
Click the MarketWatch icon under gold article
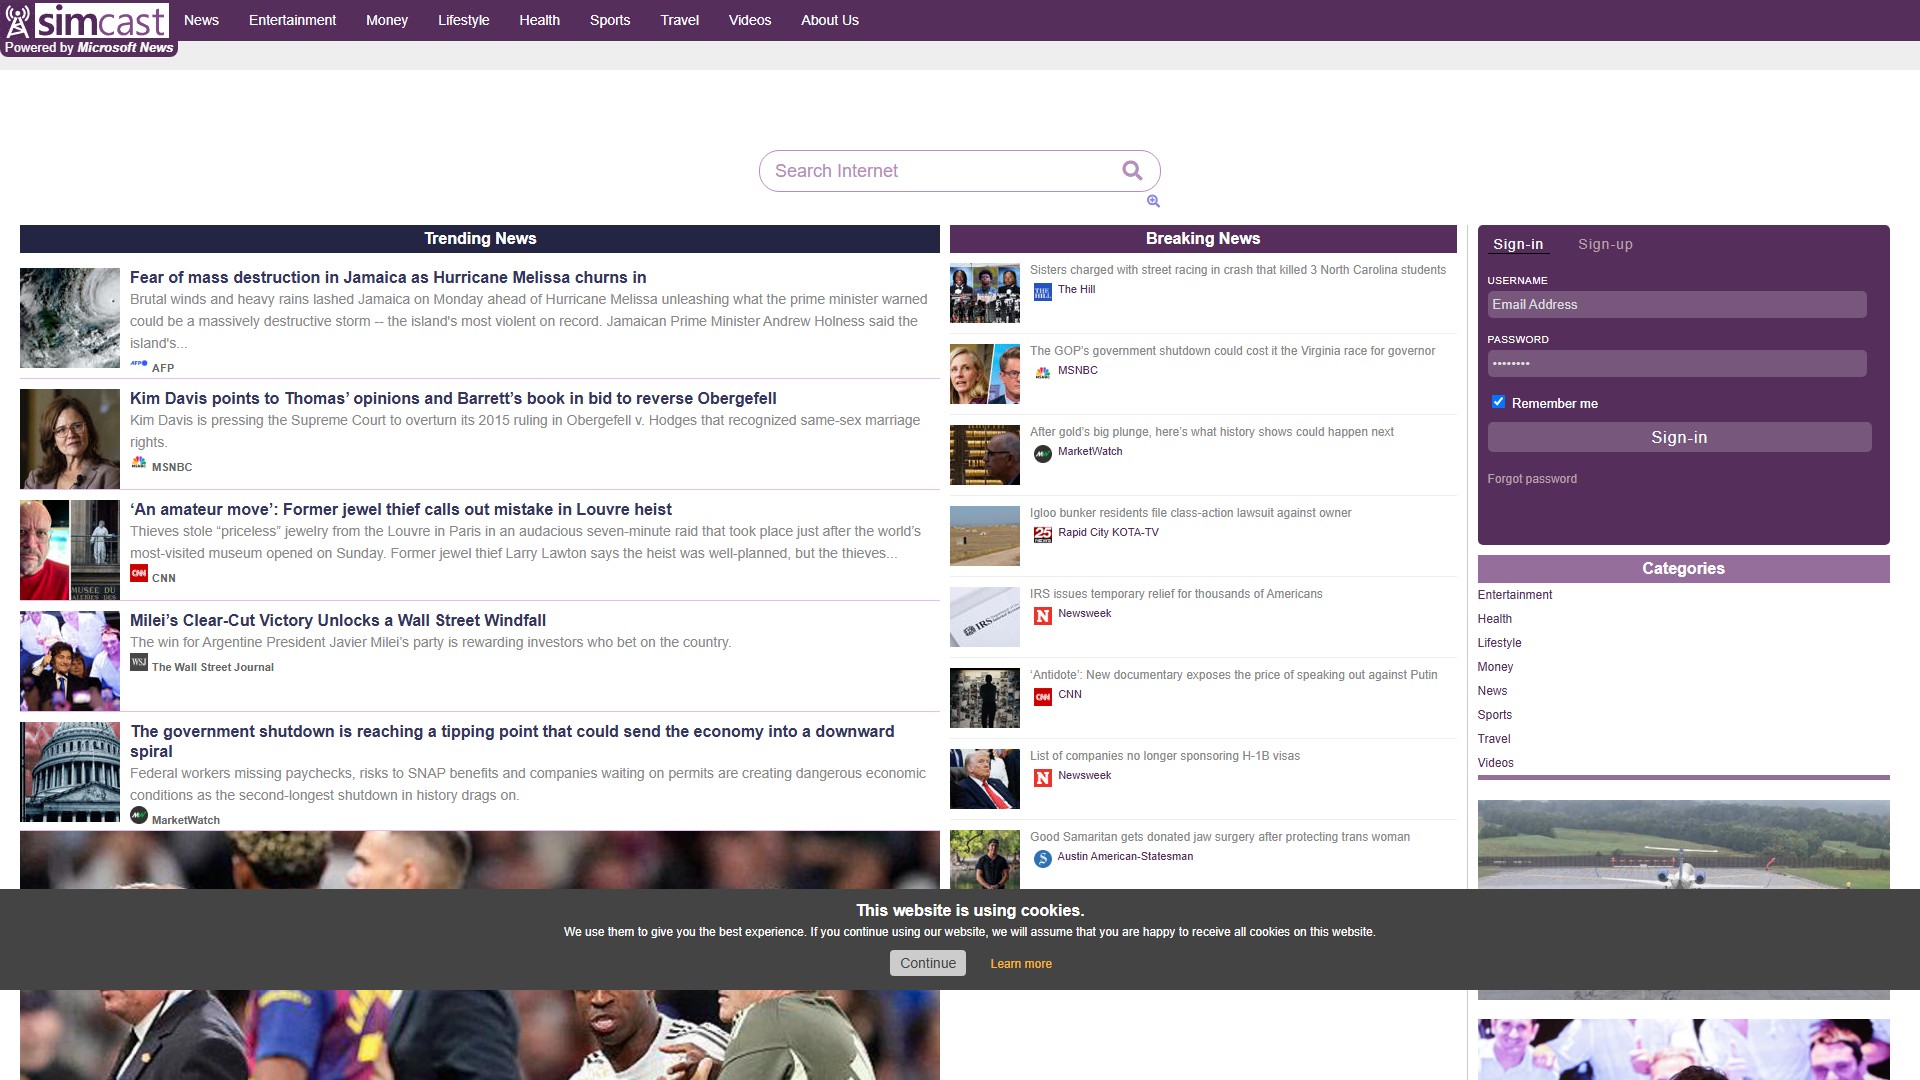1042,454
